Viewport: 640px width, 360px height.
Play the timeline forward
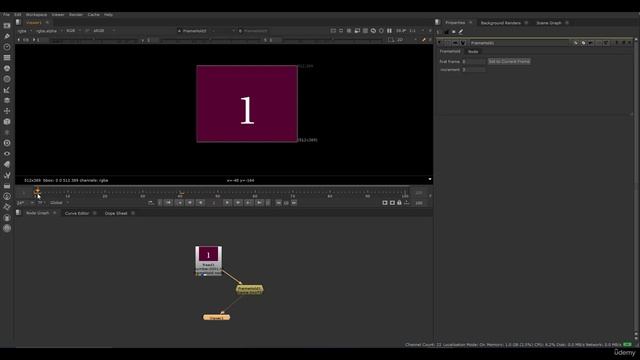click(227, 203)
